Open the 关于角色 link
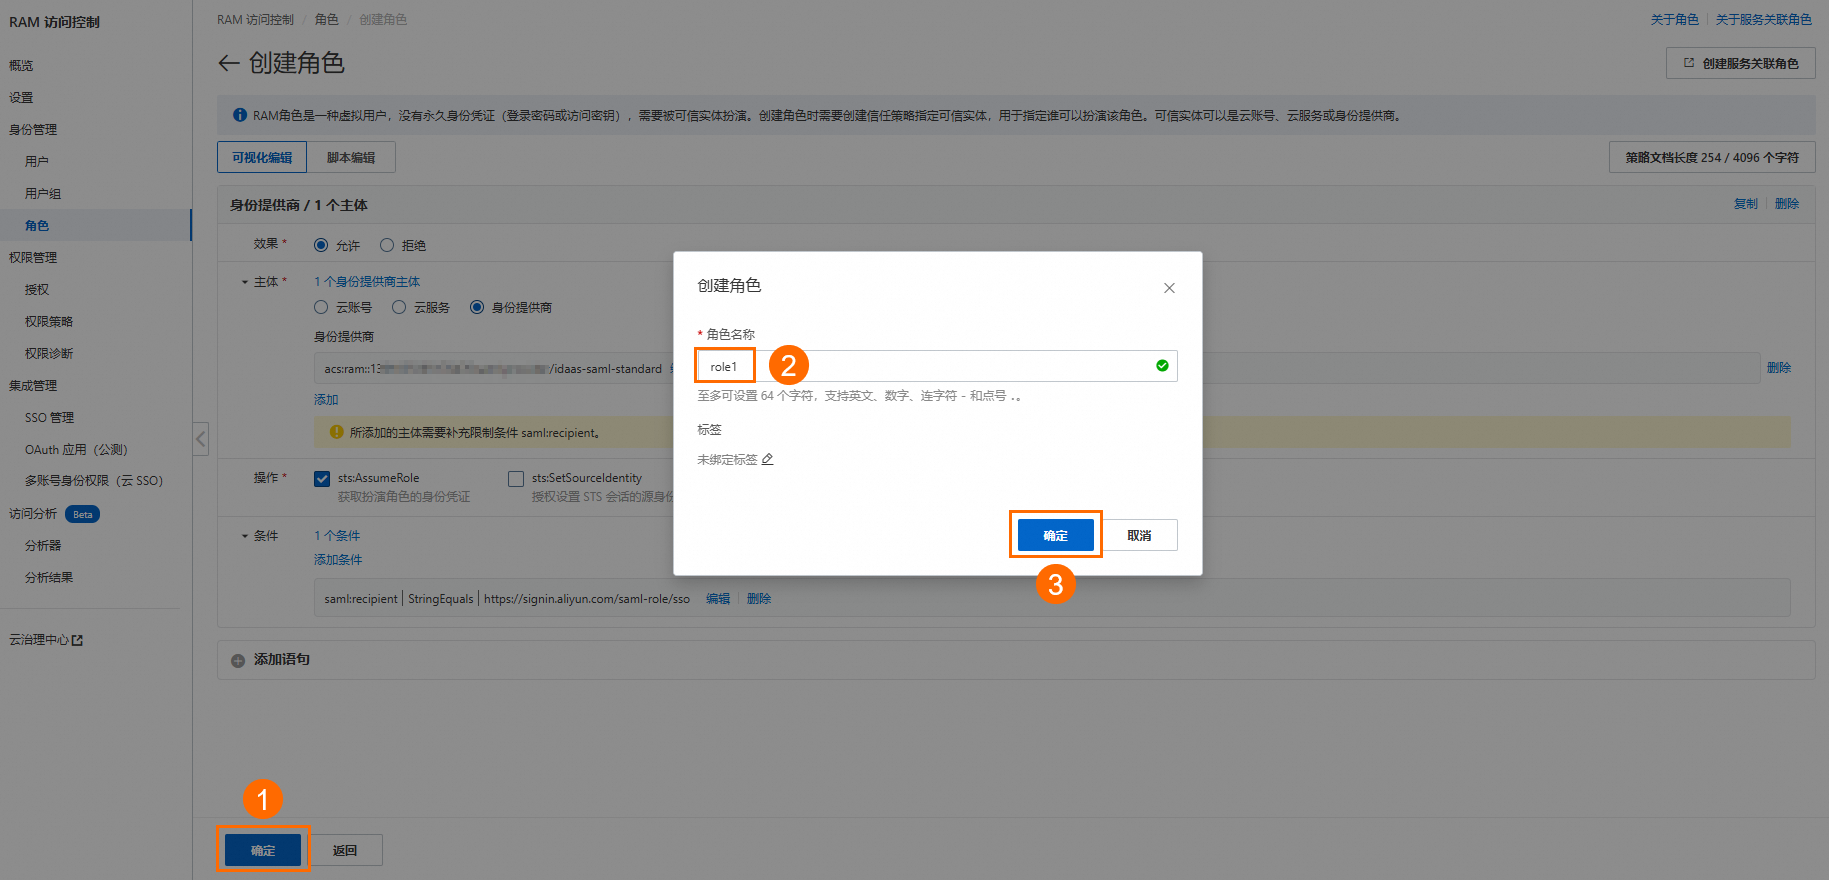1829x880 pixels. coord(1675,19)
